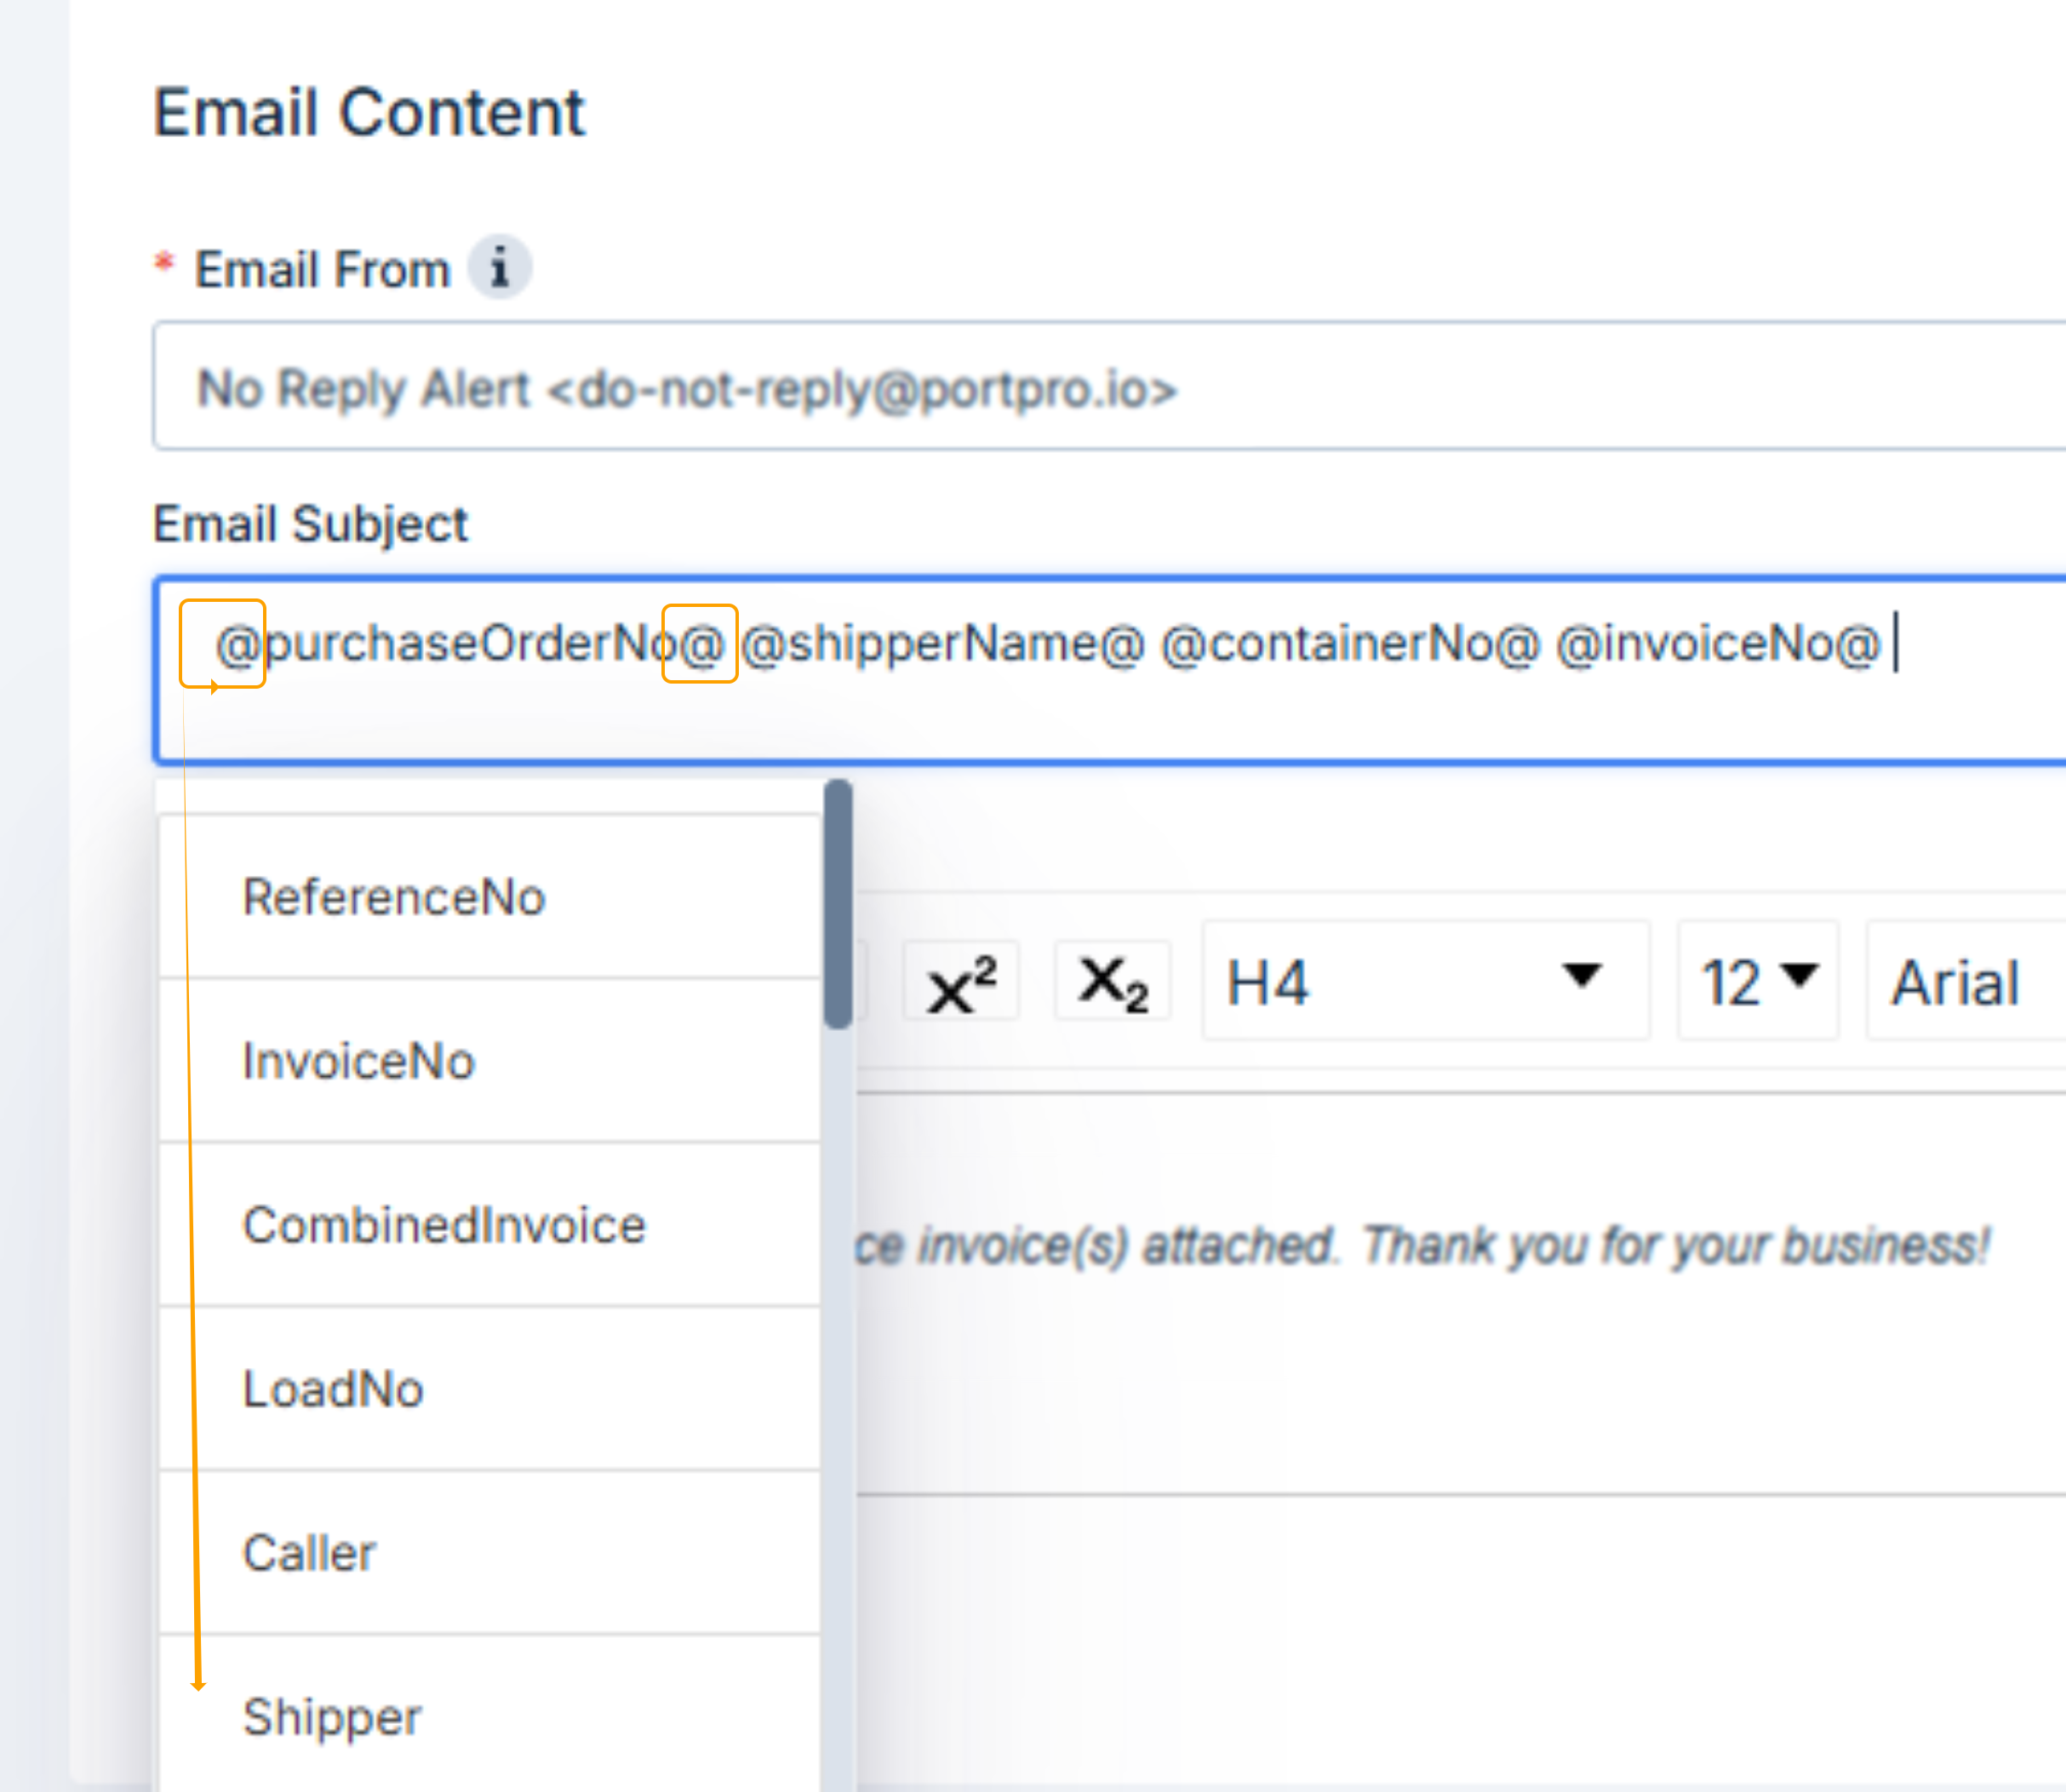The height and width of the screenshot is (1792, 2066).
Task: Choose InvoiceNo in the suggestion list
Action: 358,1061
